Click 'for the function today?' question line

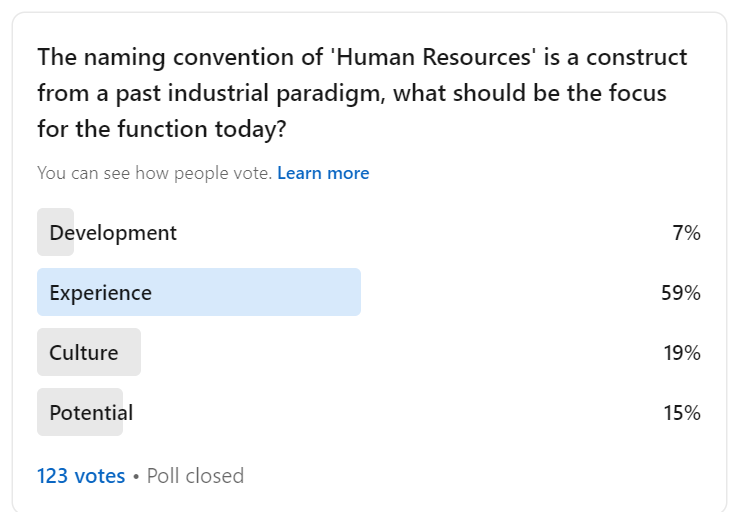161,129
